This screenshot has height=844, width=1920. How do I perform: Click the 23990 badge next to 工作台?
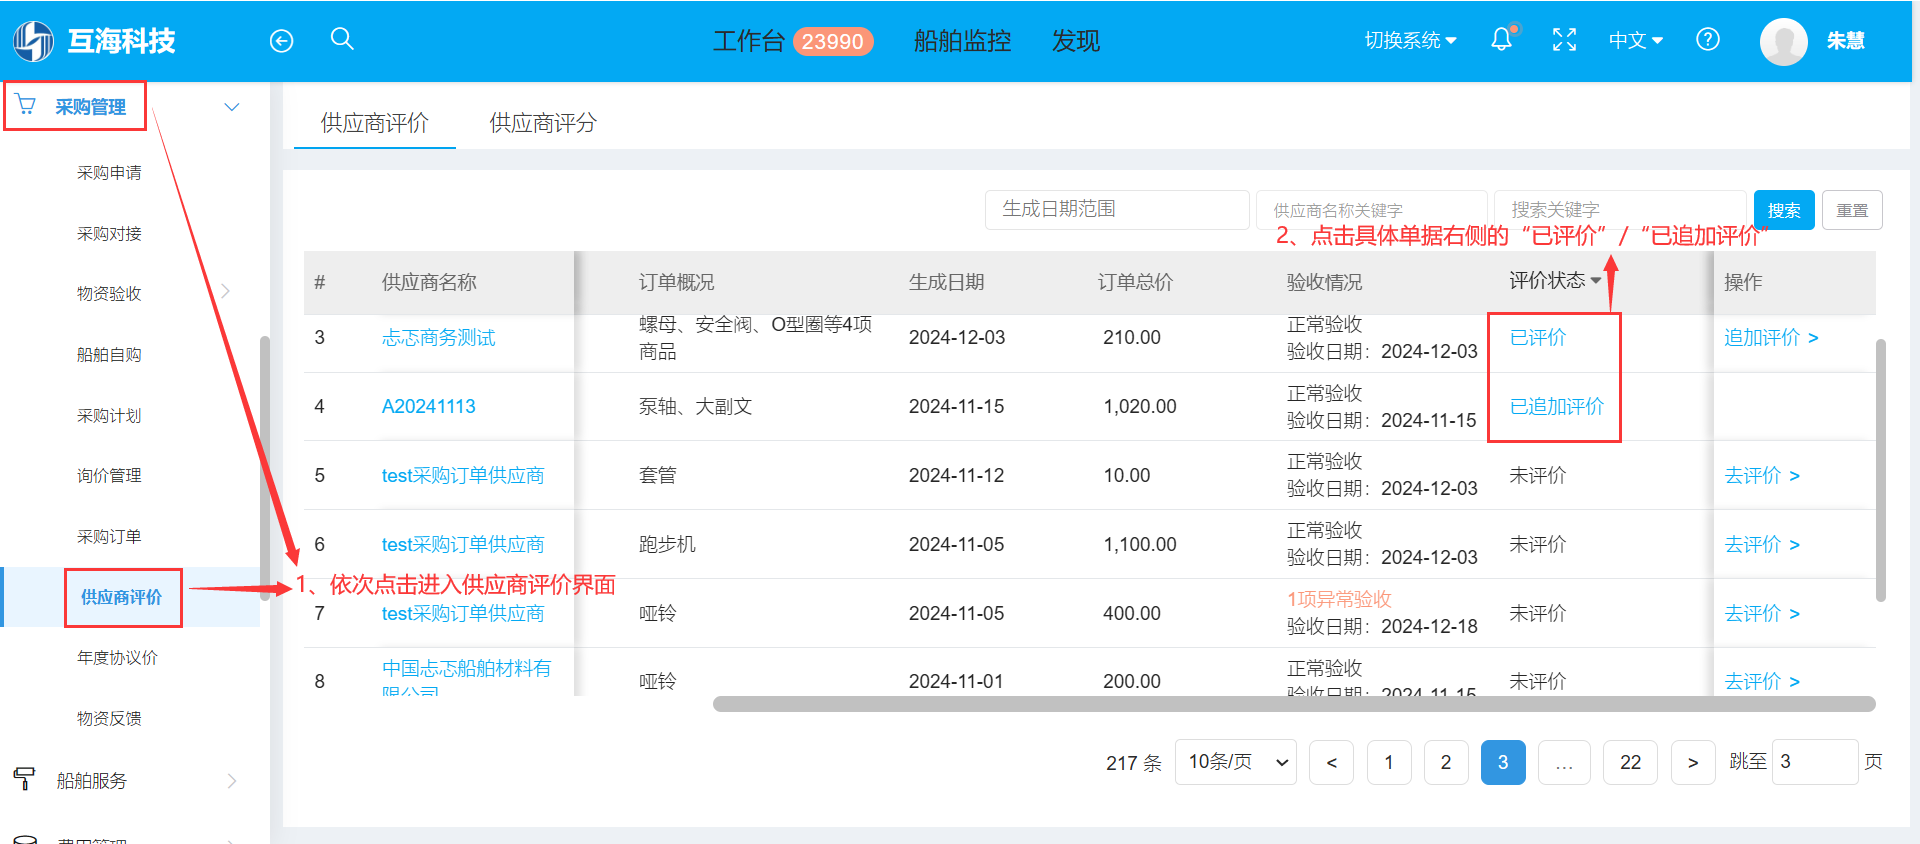coord(833,41)
